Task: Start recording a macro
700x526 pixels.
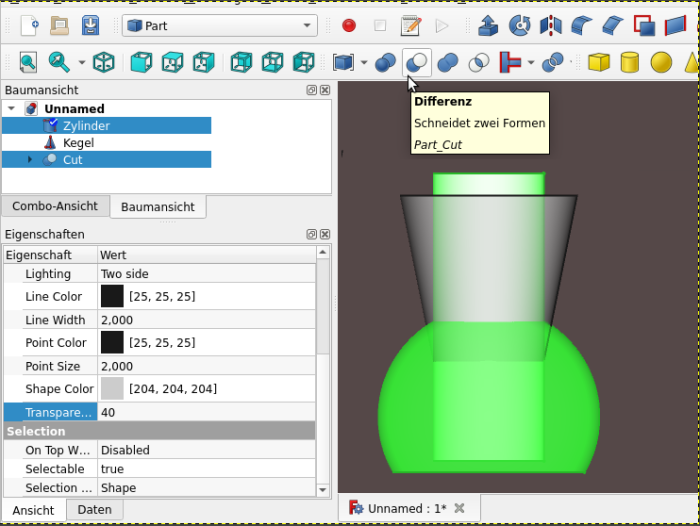Action: click(349, 25)
